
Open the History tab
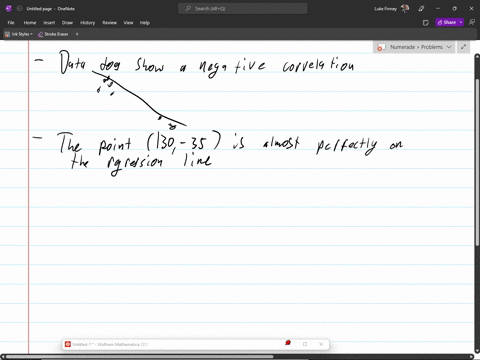pos(87,23)
